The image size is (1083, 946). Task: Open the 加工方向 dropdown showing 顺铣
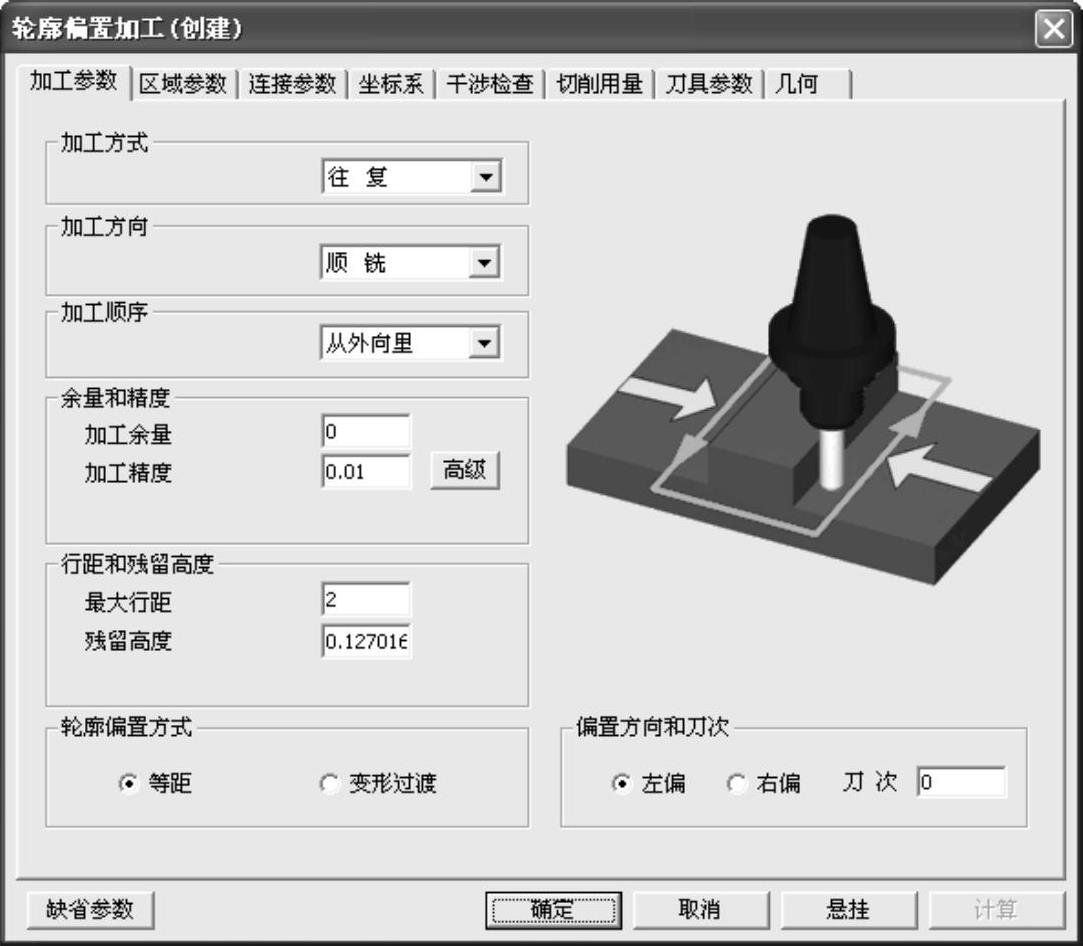485,263
